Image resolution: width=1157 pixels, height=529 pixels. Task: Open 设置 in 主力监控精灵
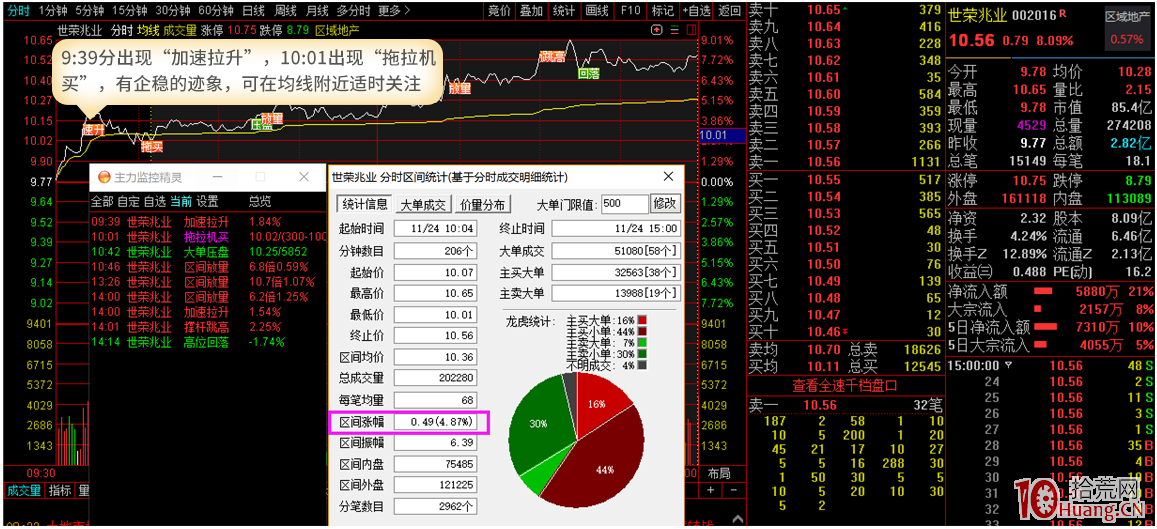point(207,201)
